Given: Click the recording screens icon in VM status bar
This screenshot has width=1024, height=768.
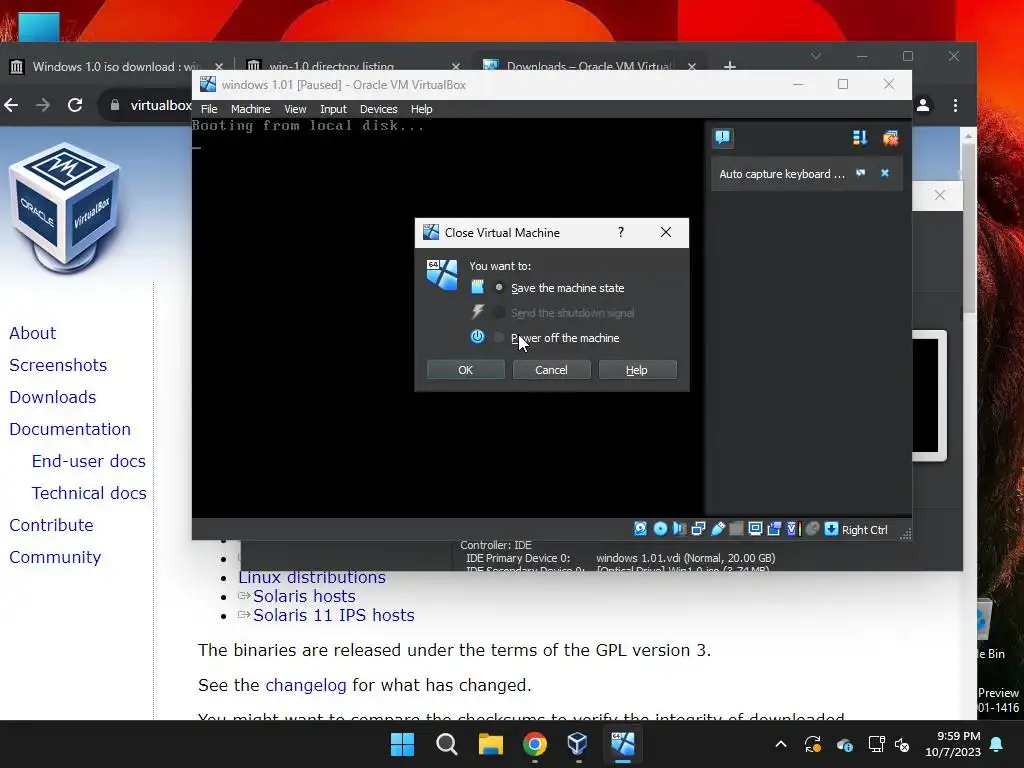Looking at the screenshot, I should pos(775,529).
